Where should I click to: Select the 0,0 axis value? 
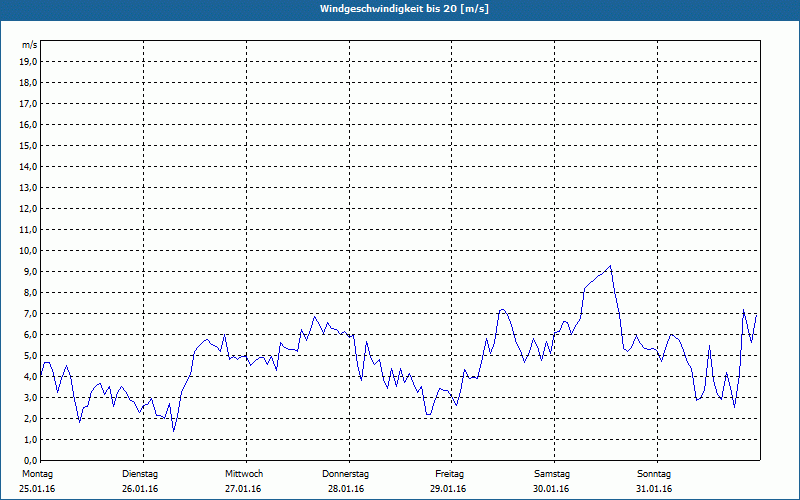(x=30, y=460)
